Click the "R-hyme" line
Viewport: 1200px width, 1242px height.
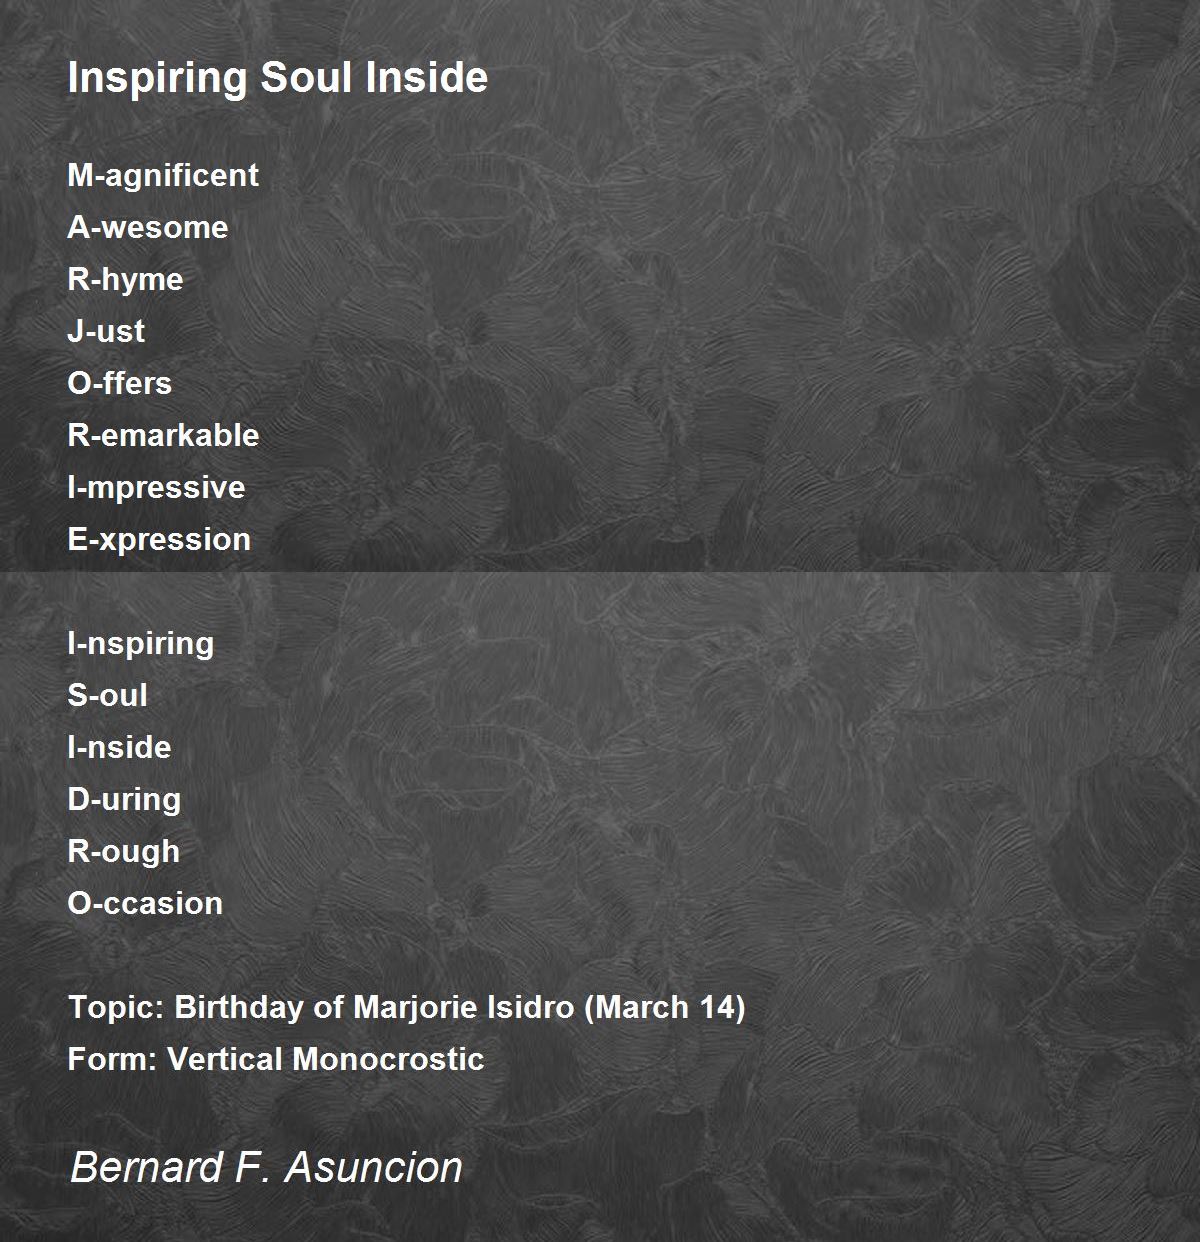[125, 279]
